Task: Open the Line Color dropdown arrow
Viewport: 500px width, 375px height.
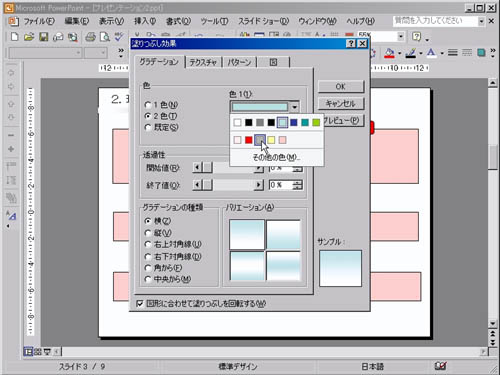Action: point(421,53)
